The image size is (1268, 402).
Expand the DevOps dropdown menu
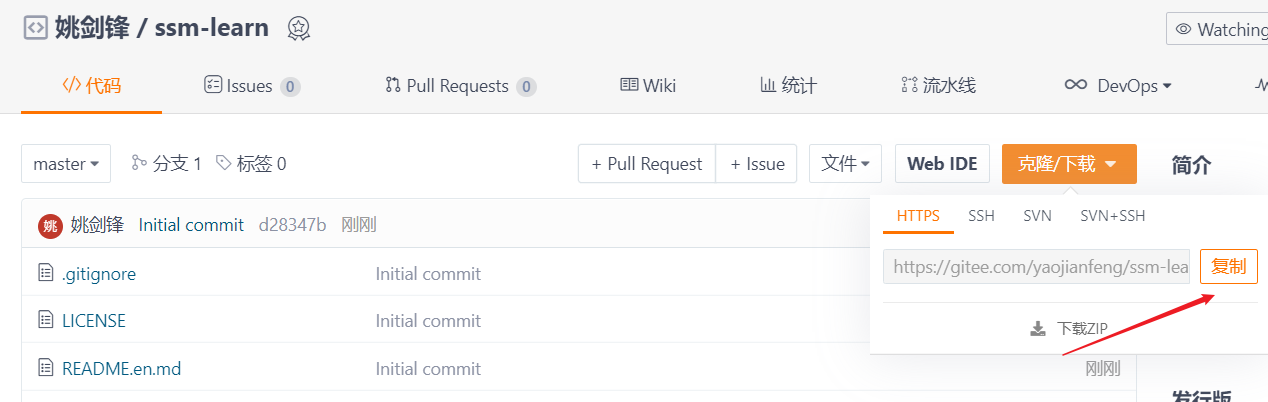point(1118,86)
